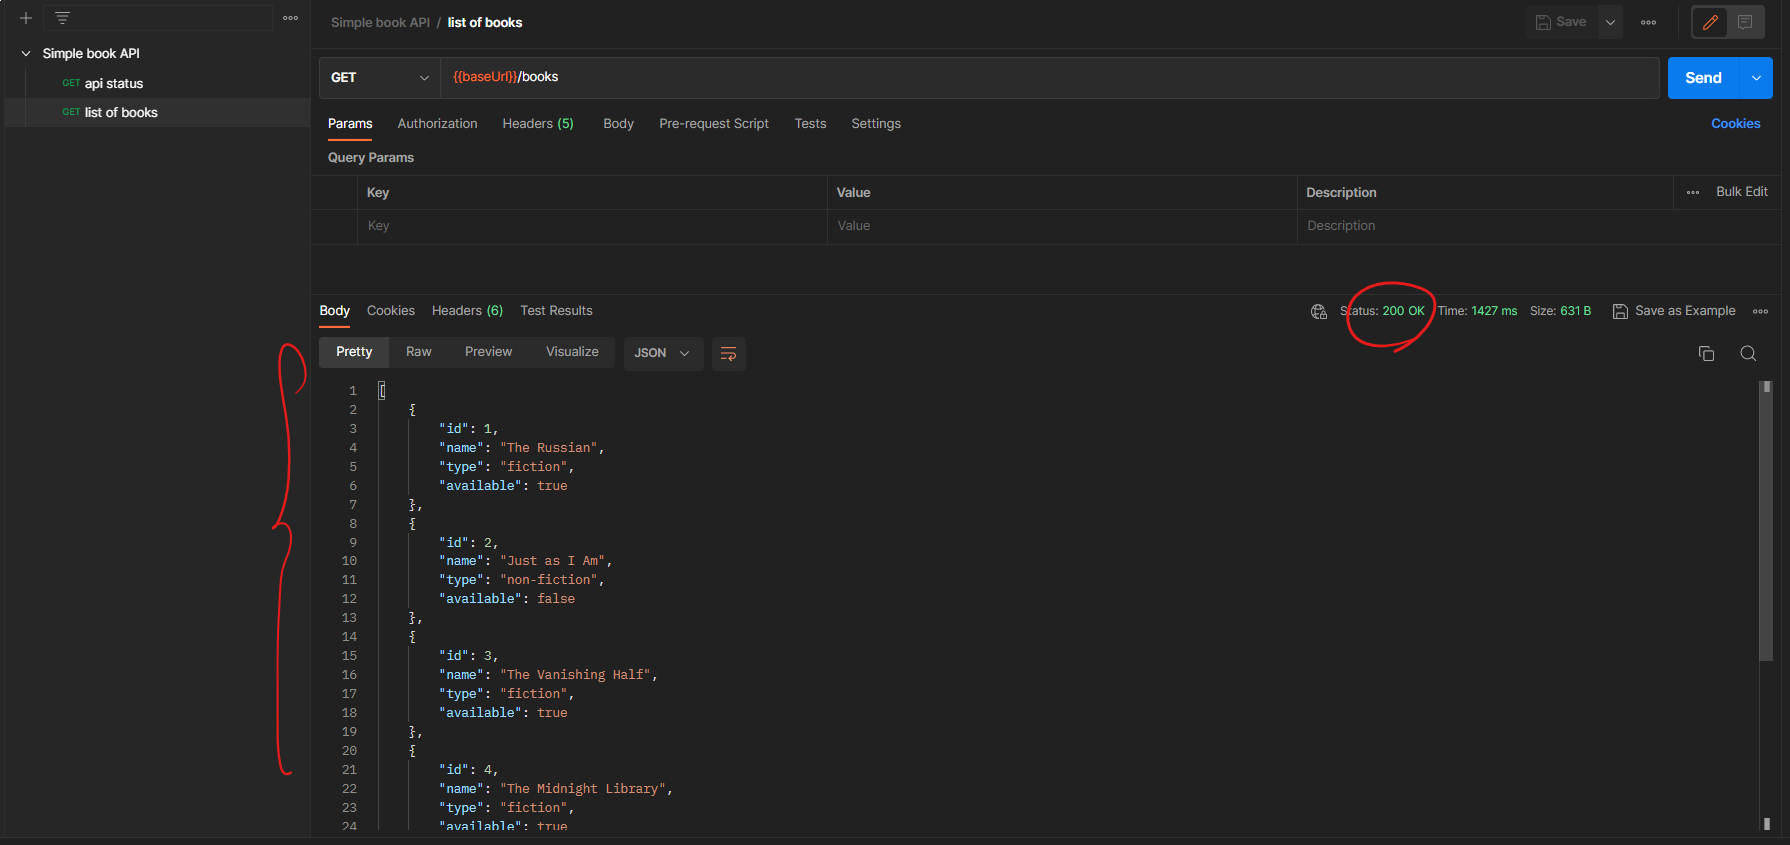
Task: Expand Send button dropdown arrow
Action: tap(1757, 78)
